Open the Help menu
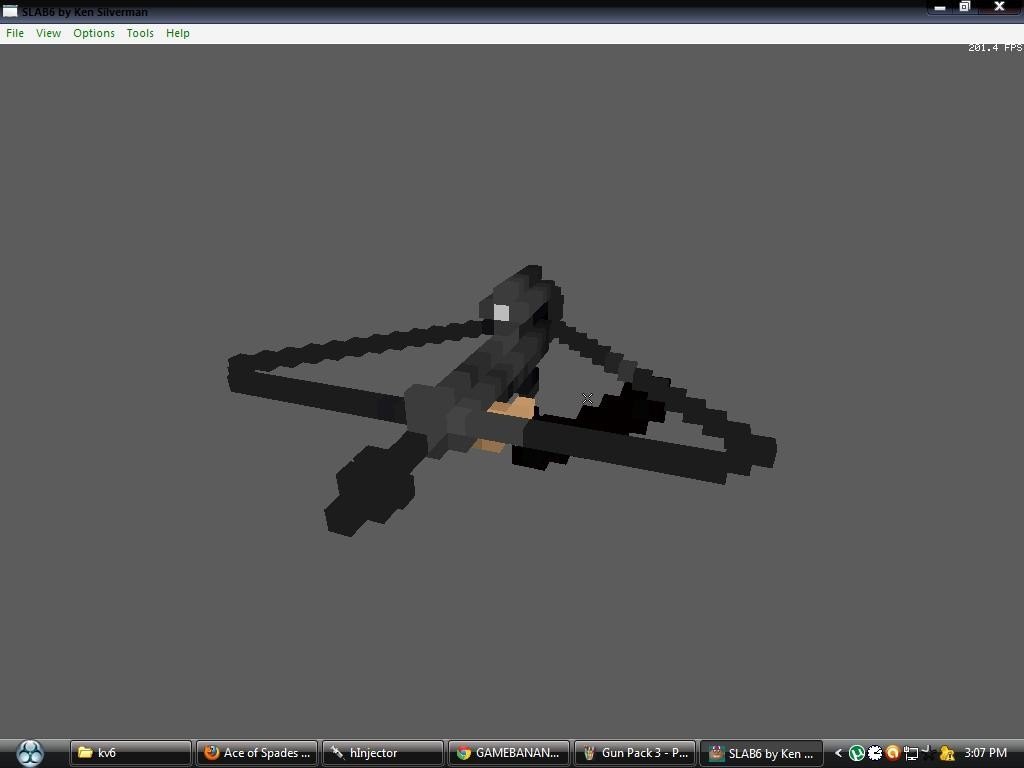The image size is (1024, 768). (178, 33)
